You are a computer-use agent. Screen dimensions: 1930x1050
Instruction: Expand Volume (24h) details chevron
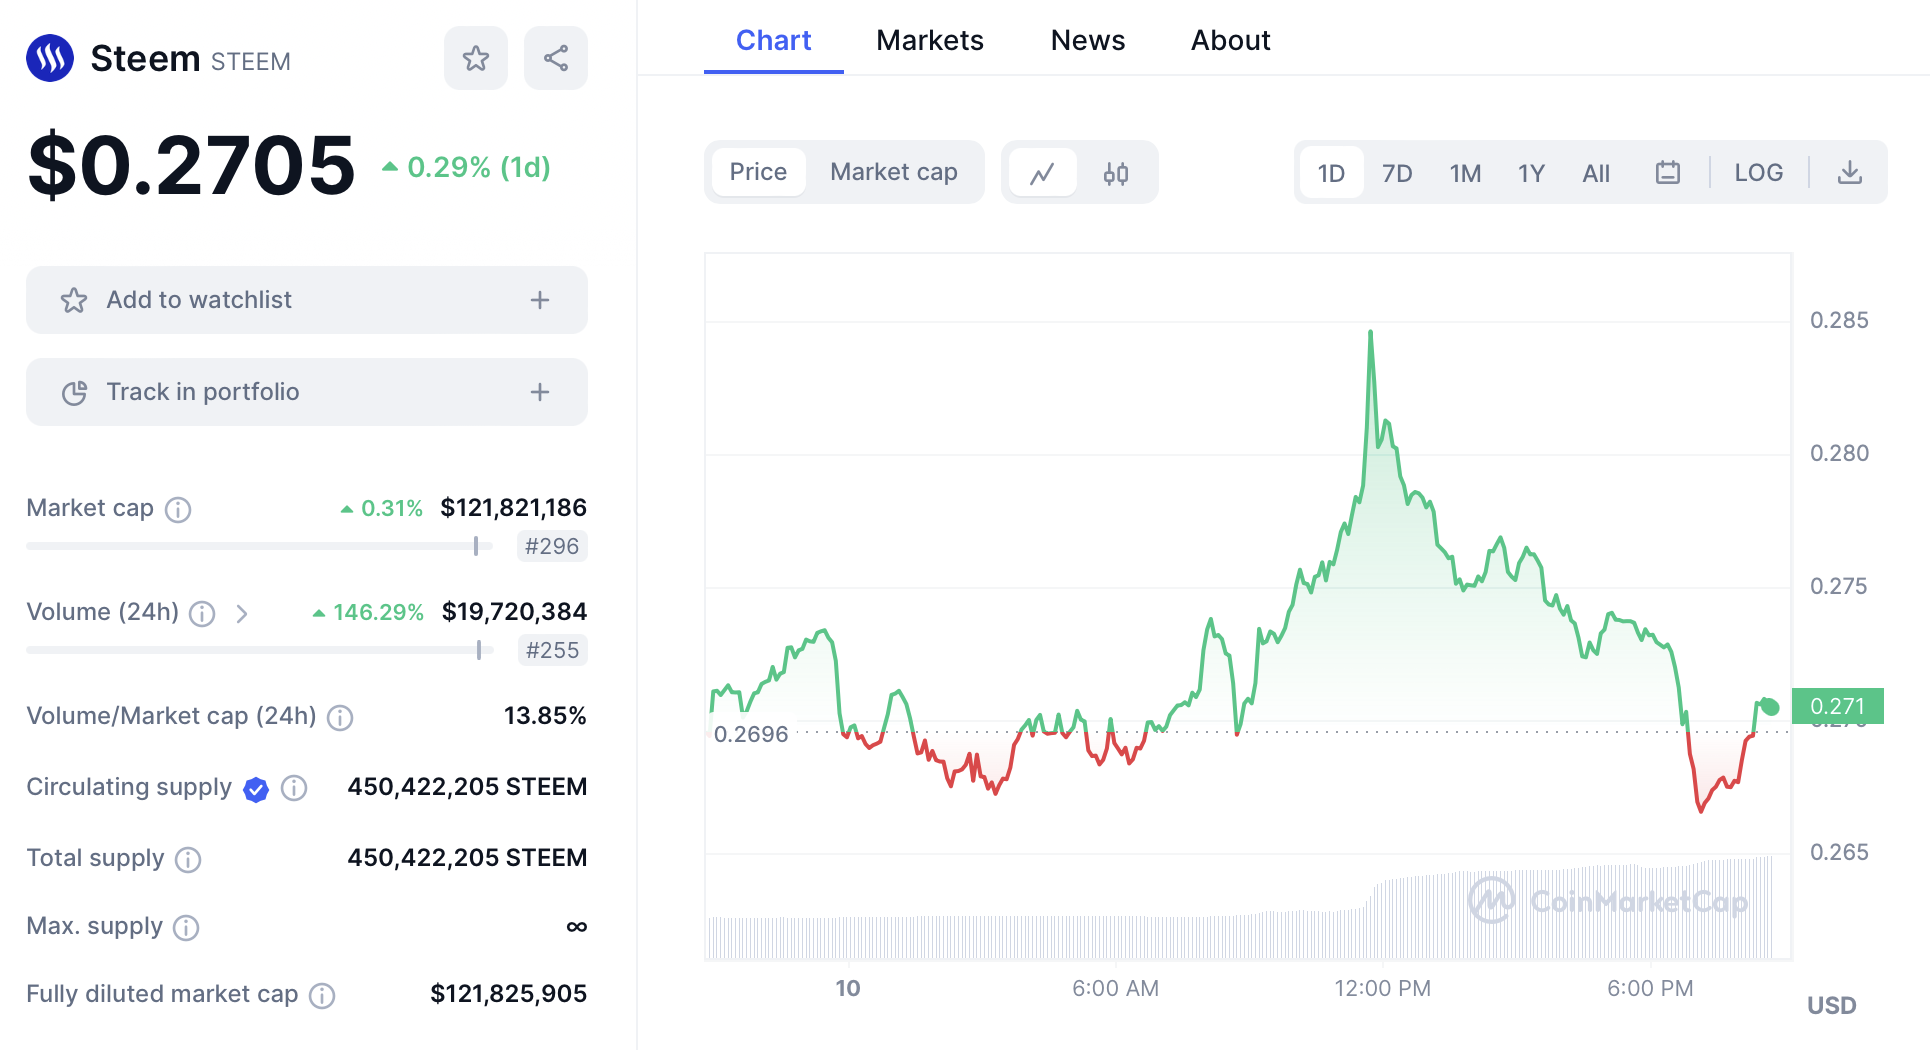click(x=242, y=614)
